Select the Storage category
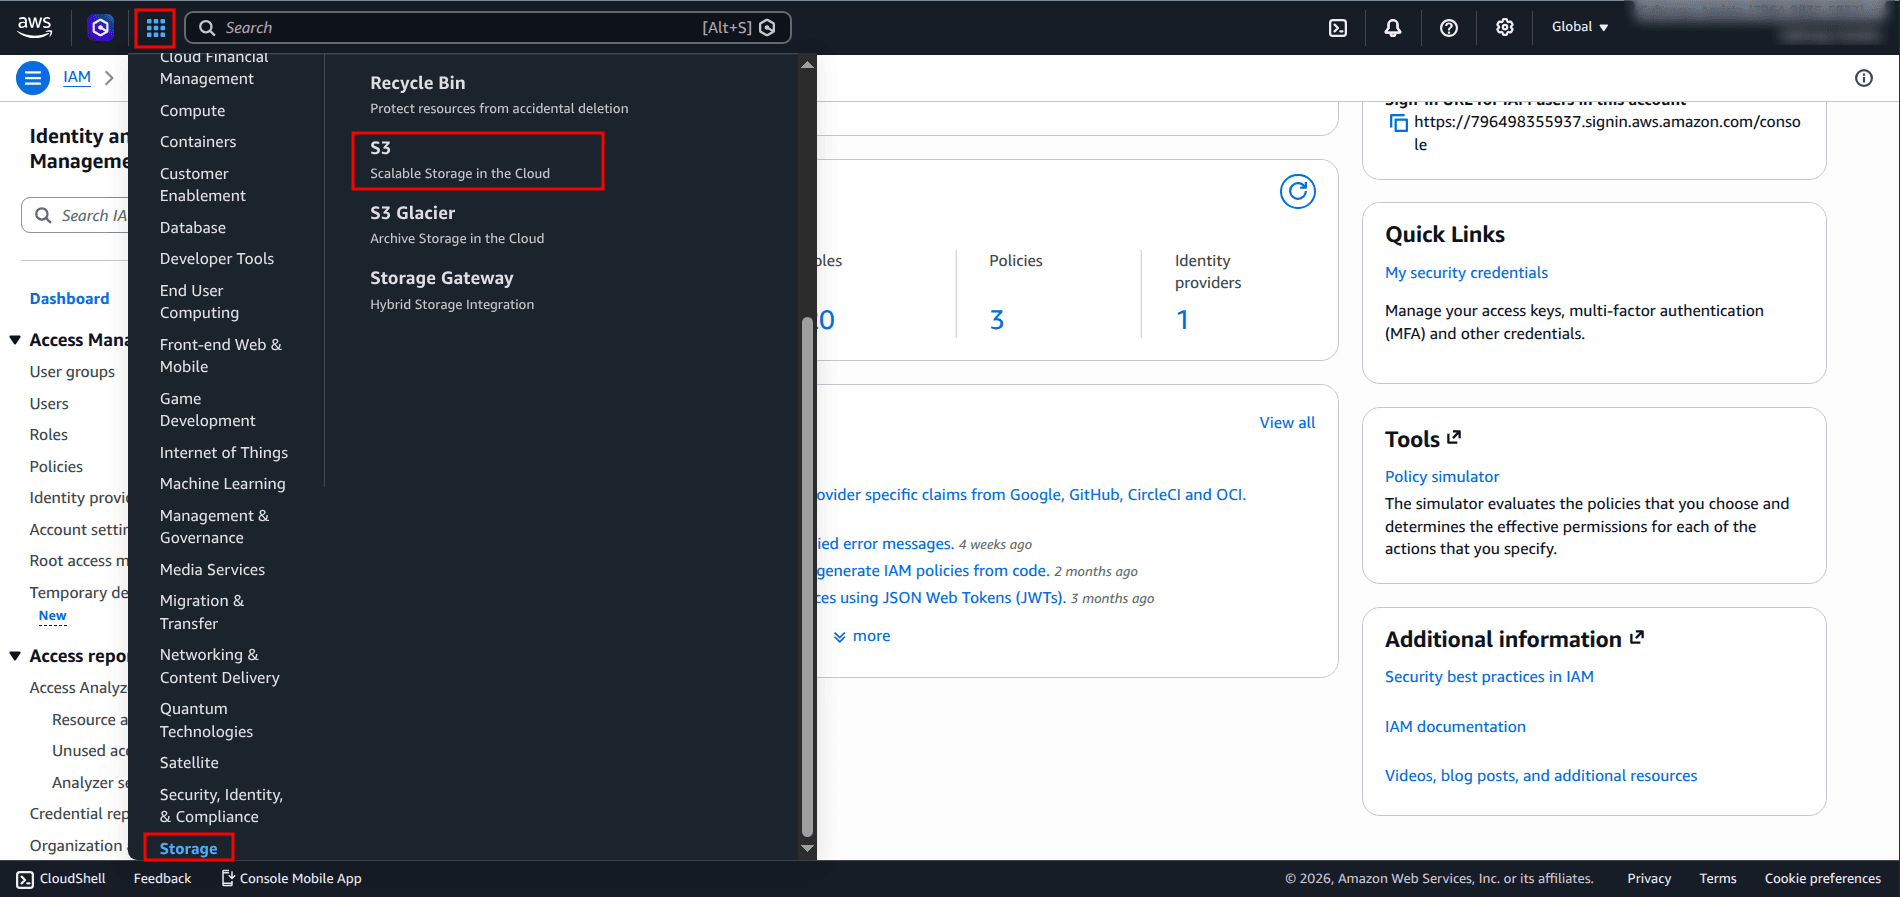1900x897 pixels. (x=188, y=848)
